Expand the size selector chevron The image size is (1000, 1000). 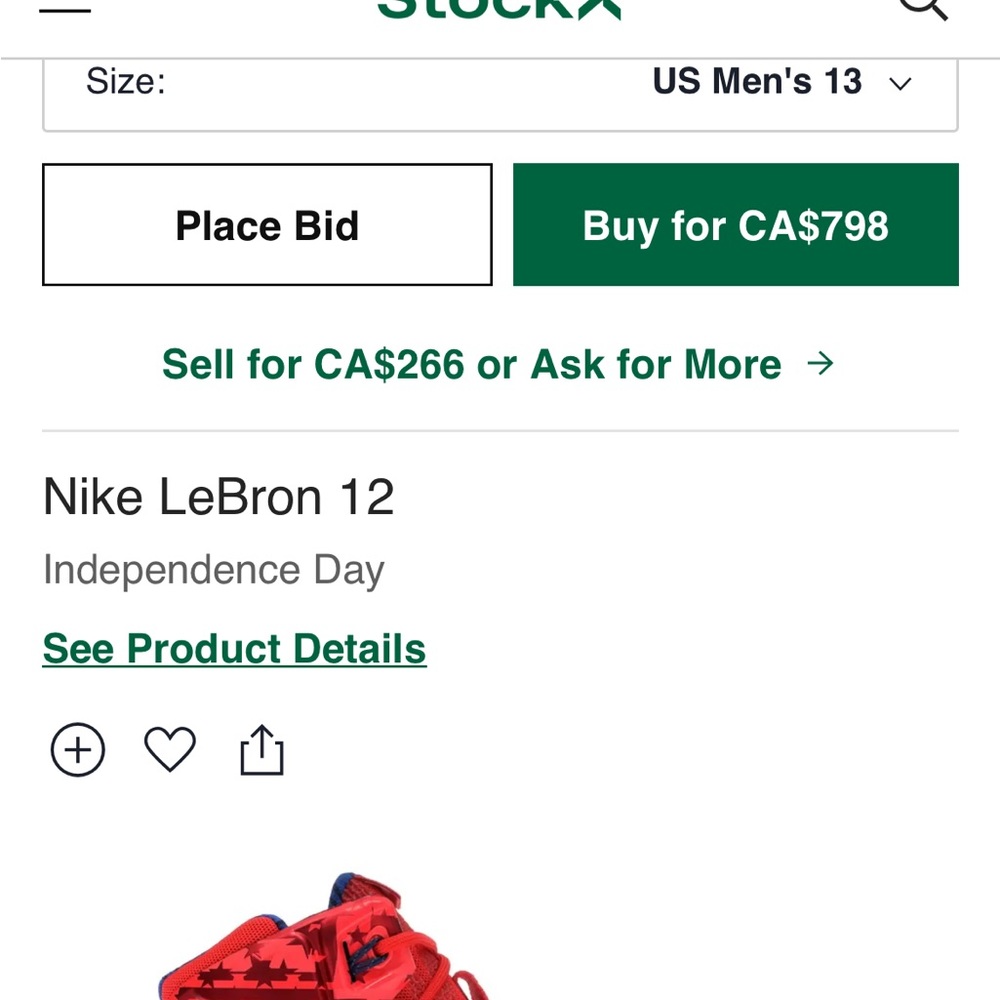[899, 83]
